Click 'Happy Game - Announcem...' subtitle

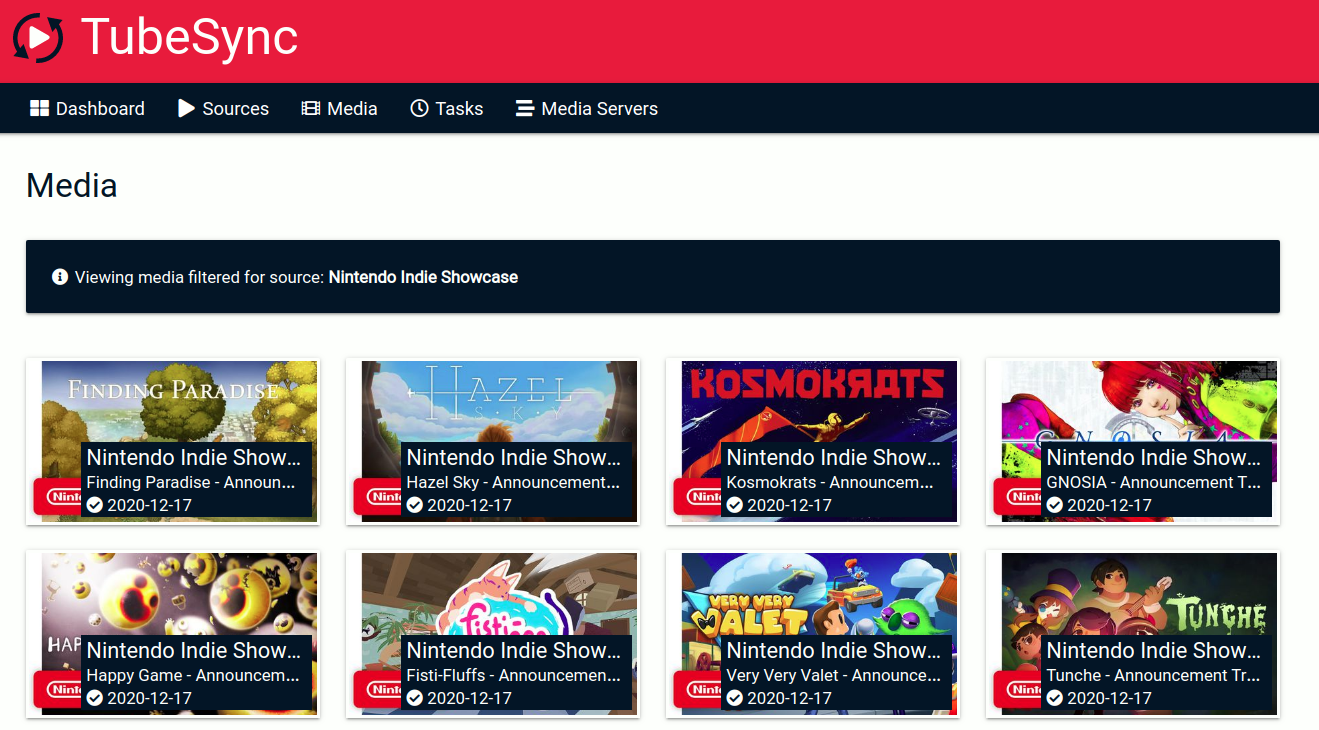[193, 675]
